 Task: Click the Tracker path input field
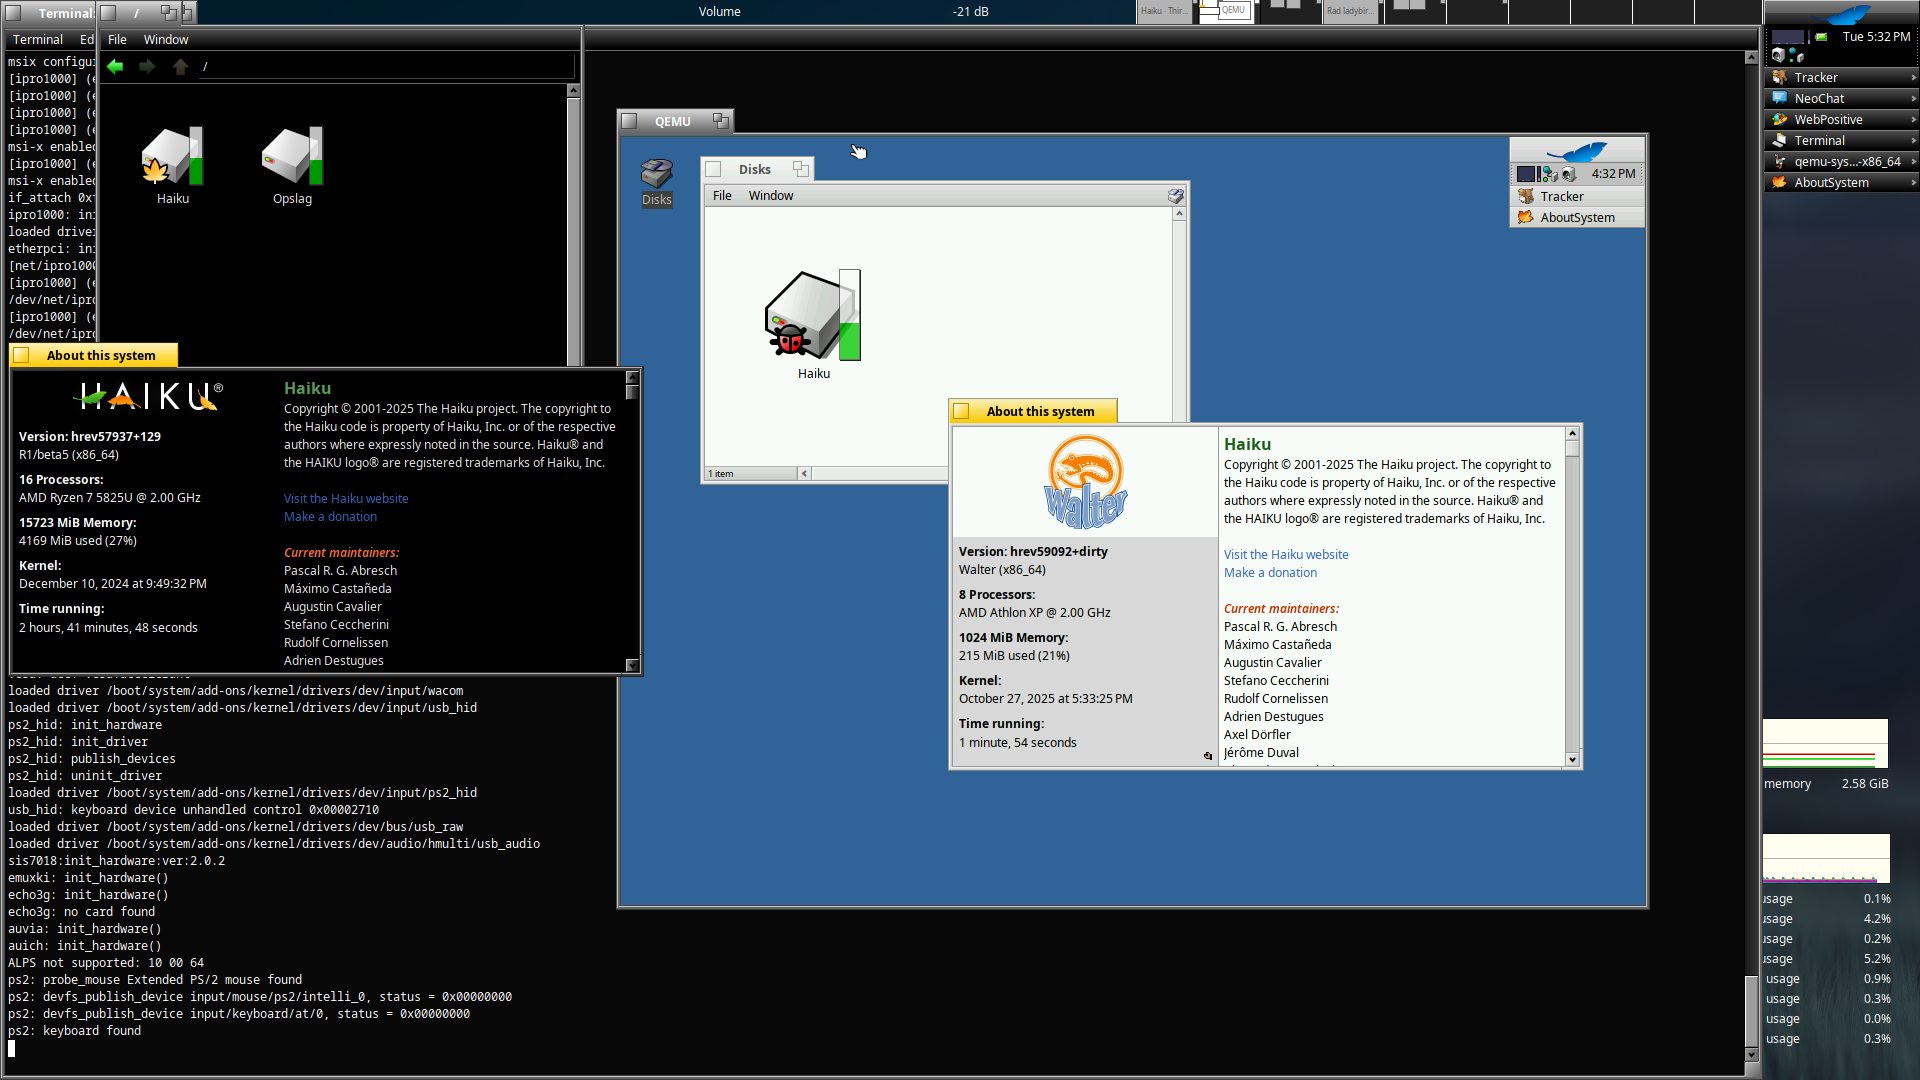pos(386,66)
